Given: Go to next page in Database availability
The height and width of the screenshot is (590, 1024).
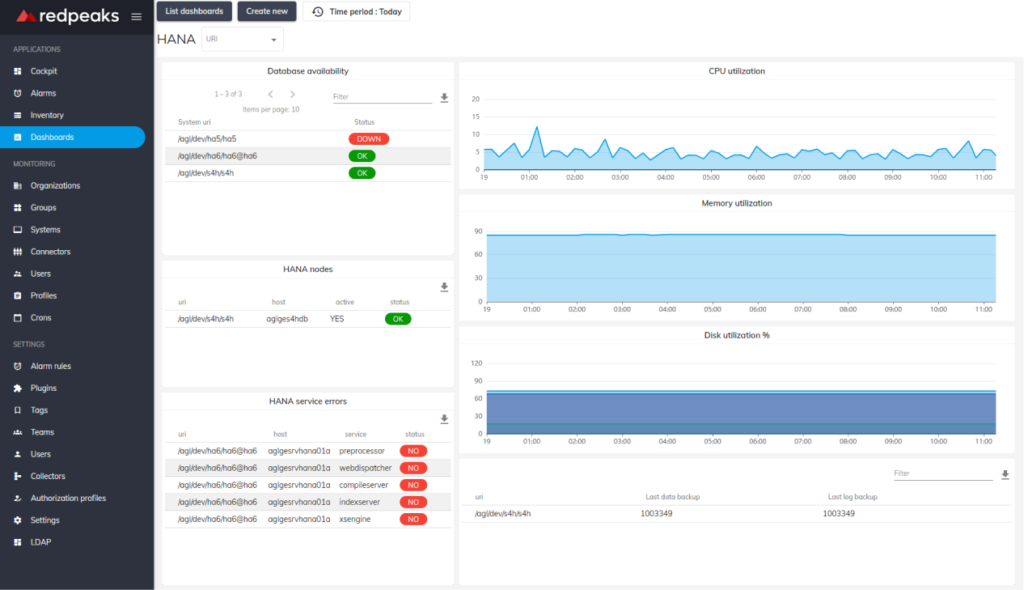Looking at the screenshot, I should (292, 94).
